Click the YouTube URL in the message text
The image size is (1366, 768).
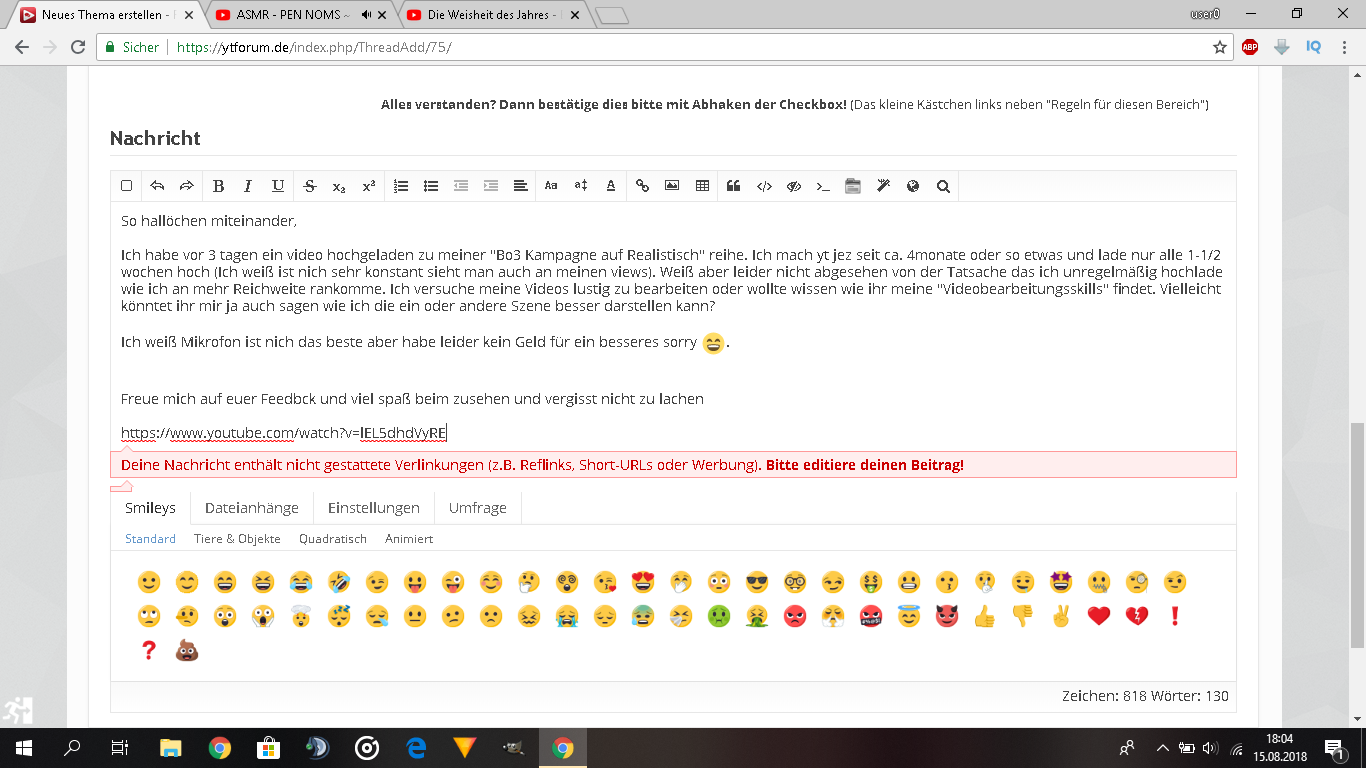(x=284, y=433)
